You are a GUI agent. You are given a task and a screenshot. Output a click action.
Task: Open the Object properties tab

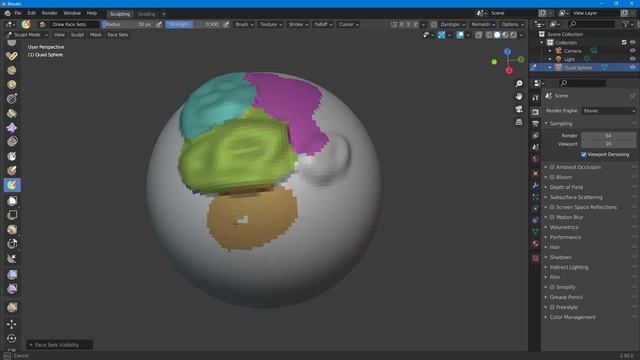pos(536,174)
